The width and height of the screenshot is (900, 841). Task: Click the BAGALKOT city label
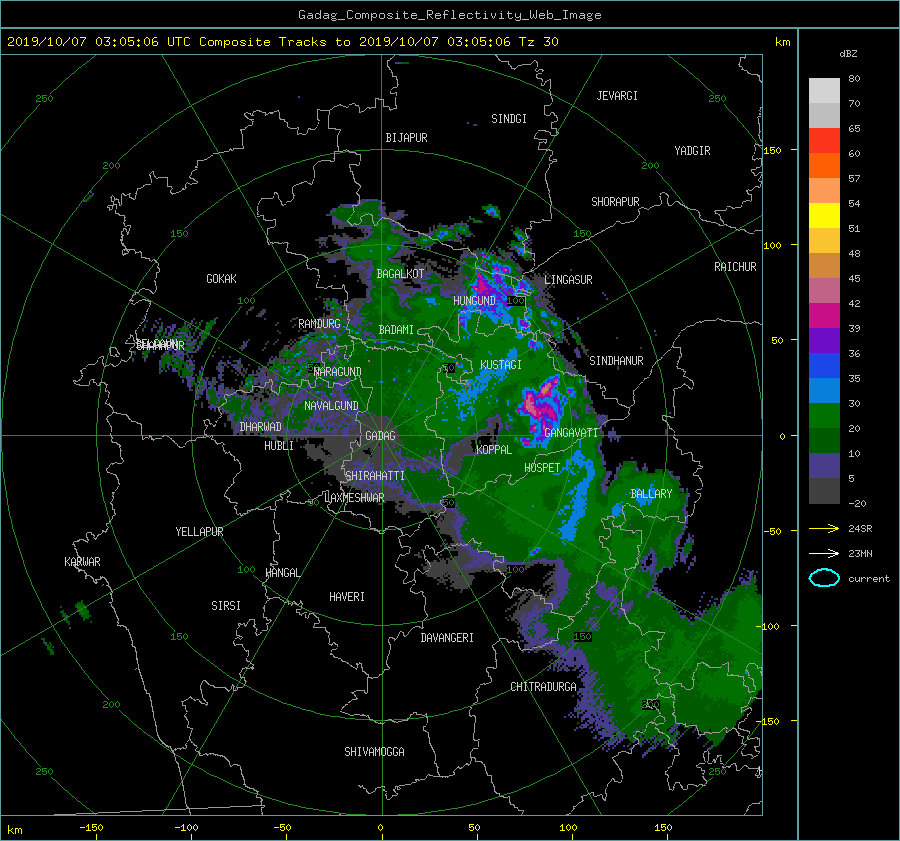point(400,274)
